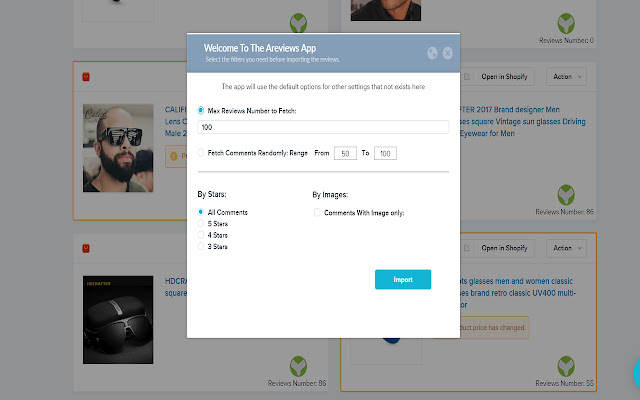Click the 'Reviews Number: 0' text

coord(567,40)
